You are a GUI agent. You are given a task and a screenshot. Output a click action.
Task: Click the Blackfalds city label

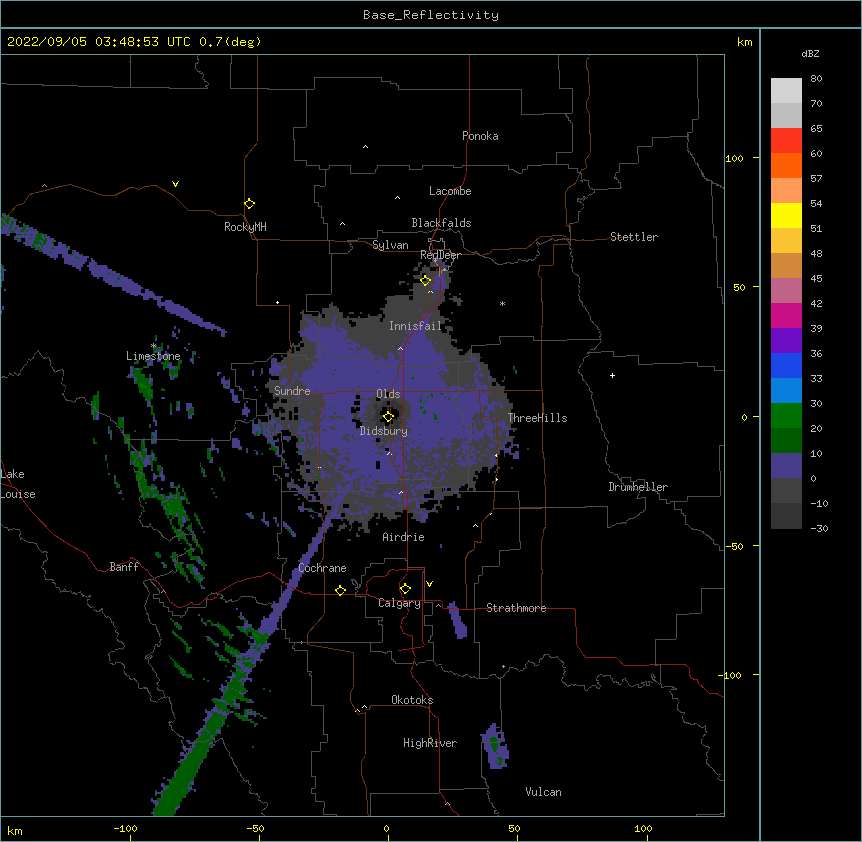click(x=441, y=223)
